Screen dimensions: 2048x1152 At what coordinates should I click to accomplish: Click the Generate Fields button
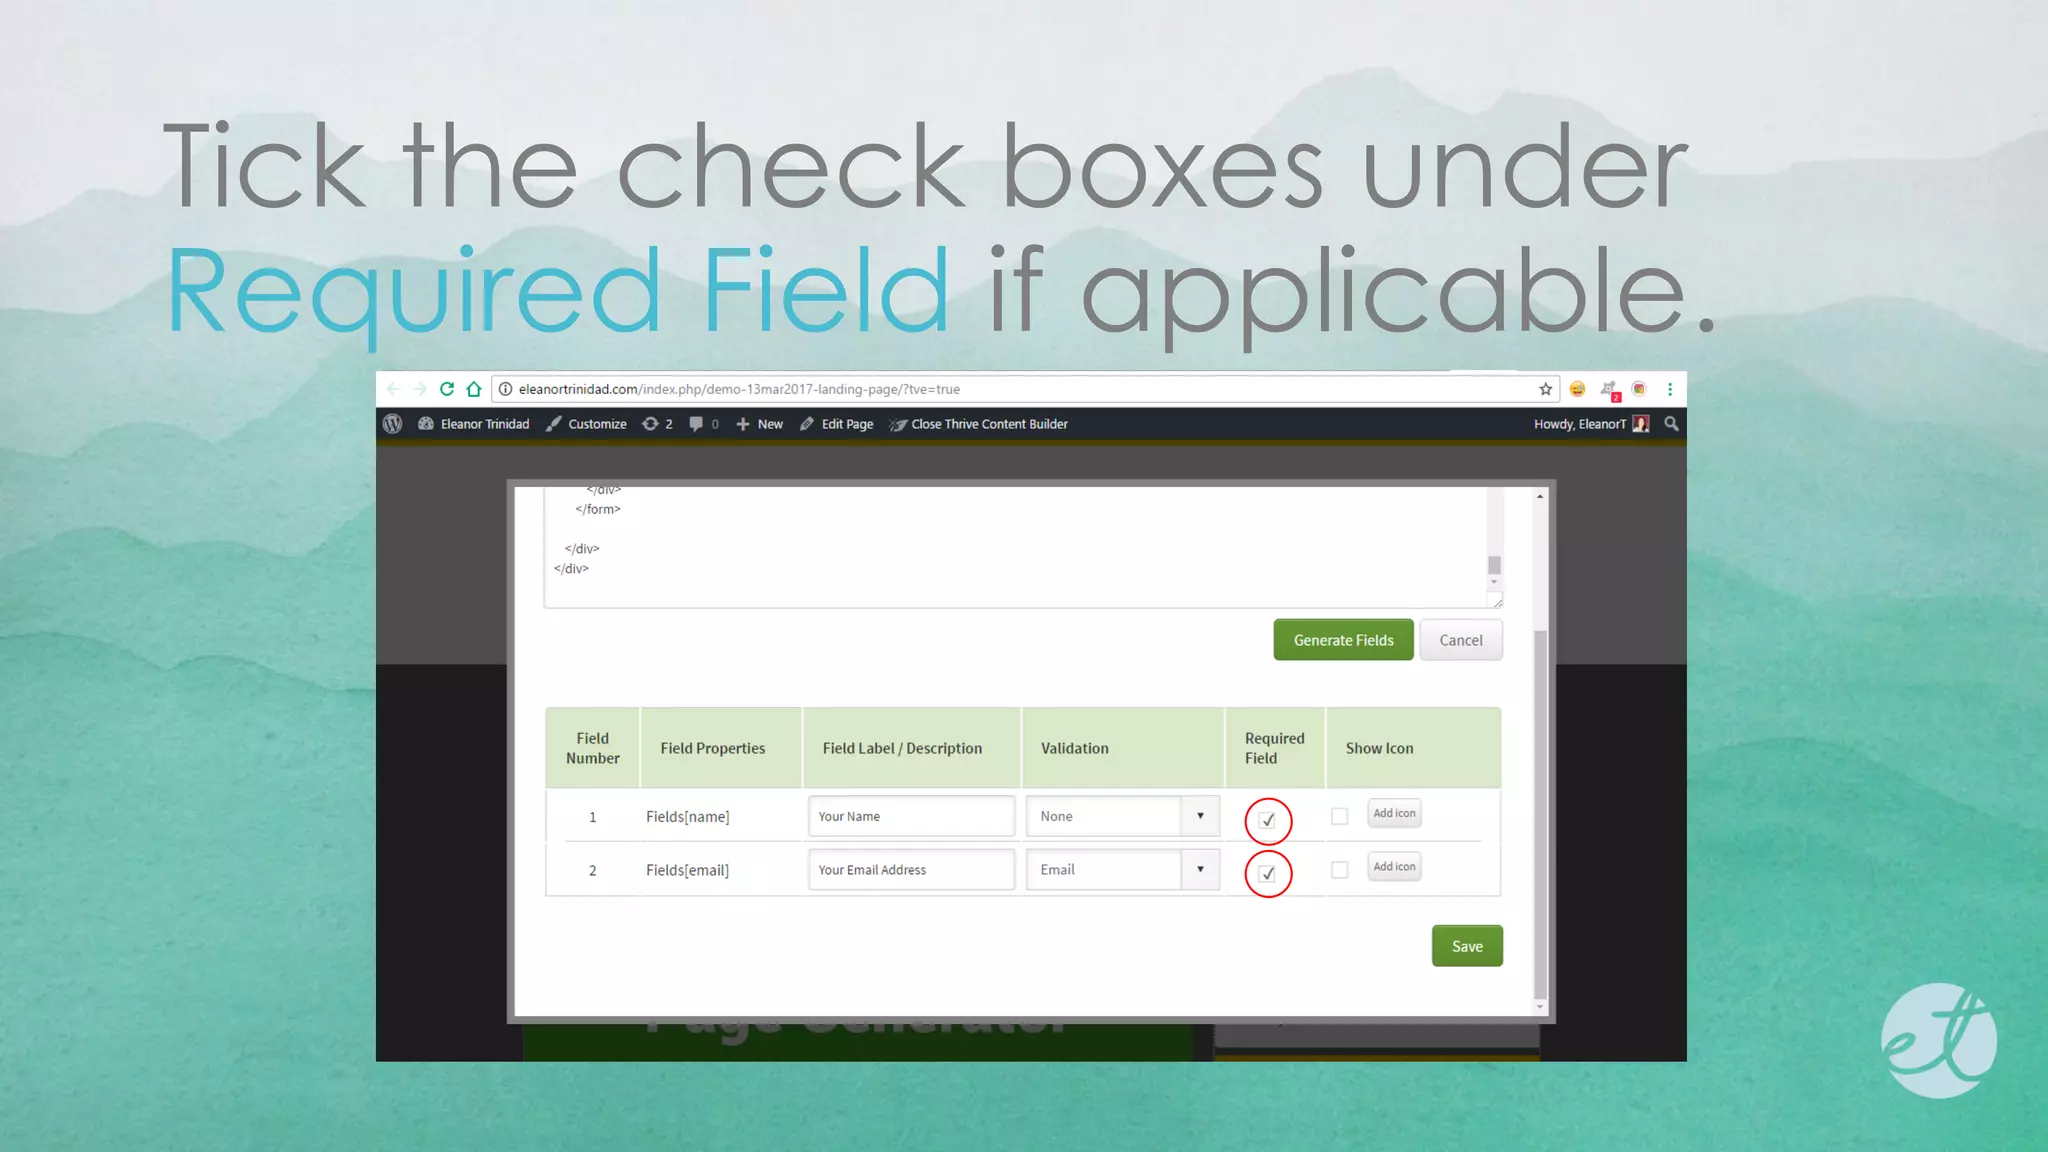[x=1343, y=640]
